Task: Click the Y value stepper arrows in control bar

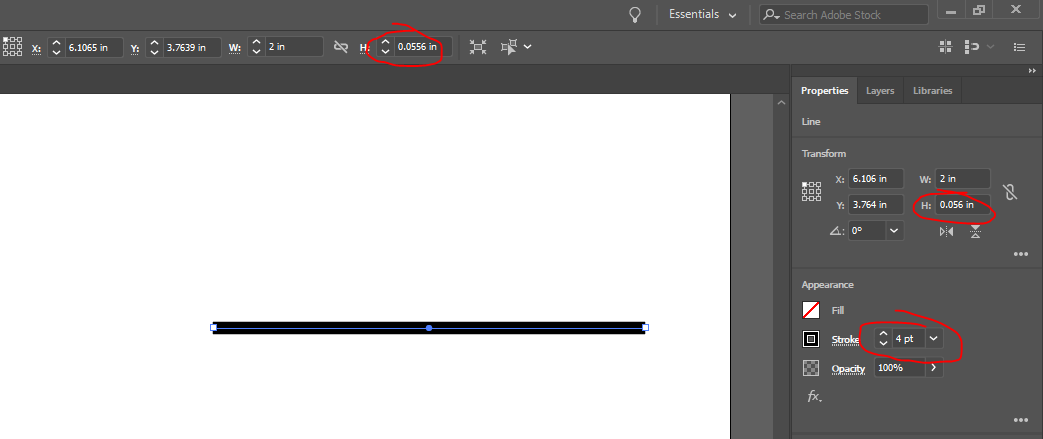Action: tap(154, 47)
